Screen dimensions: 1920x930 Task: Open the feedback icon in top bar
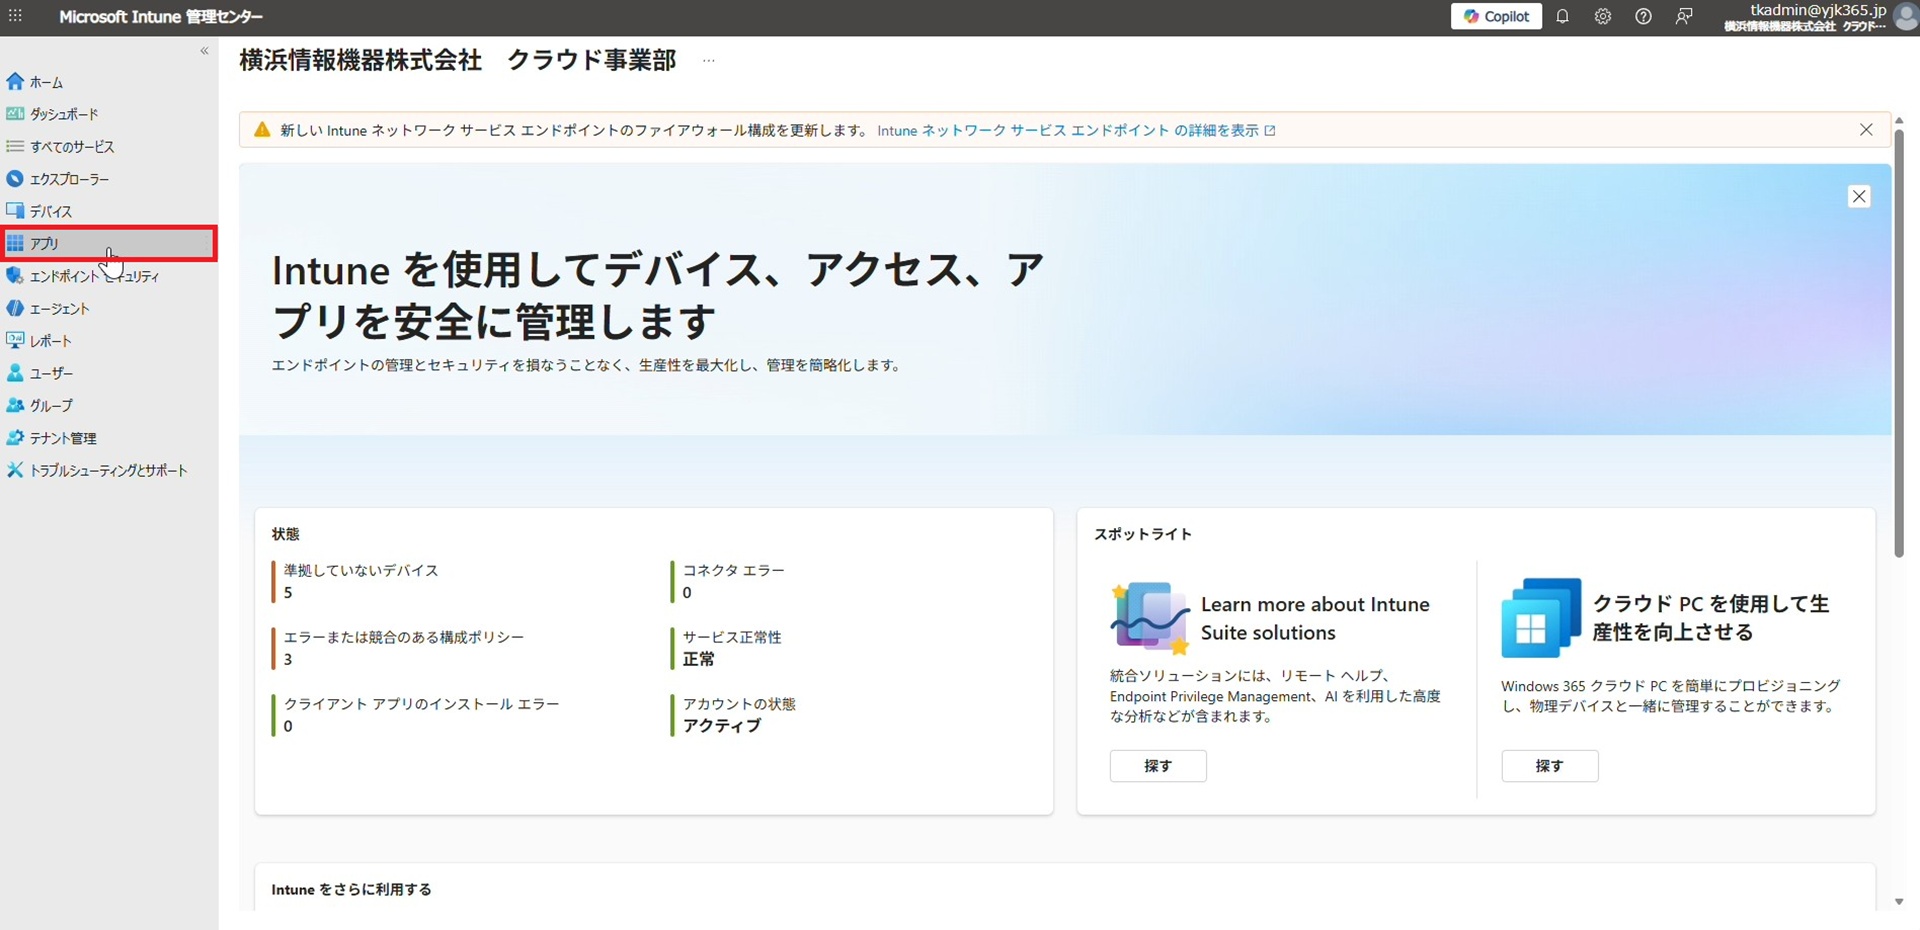click(x=1684, y=17)
